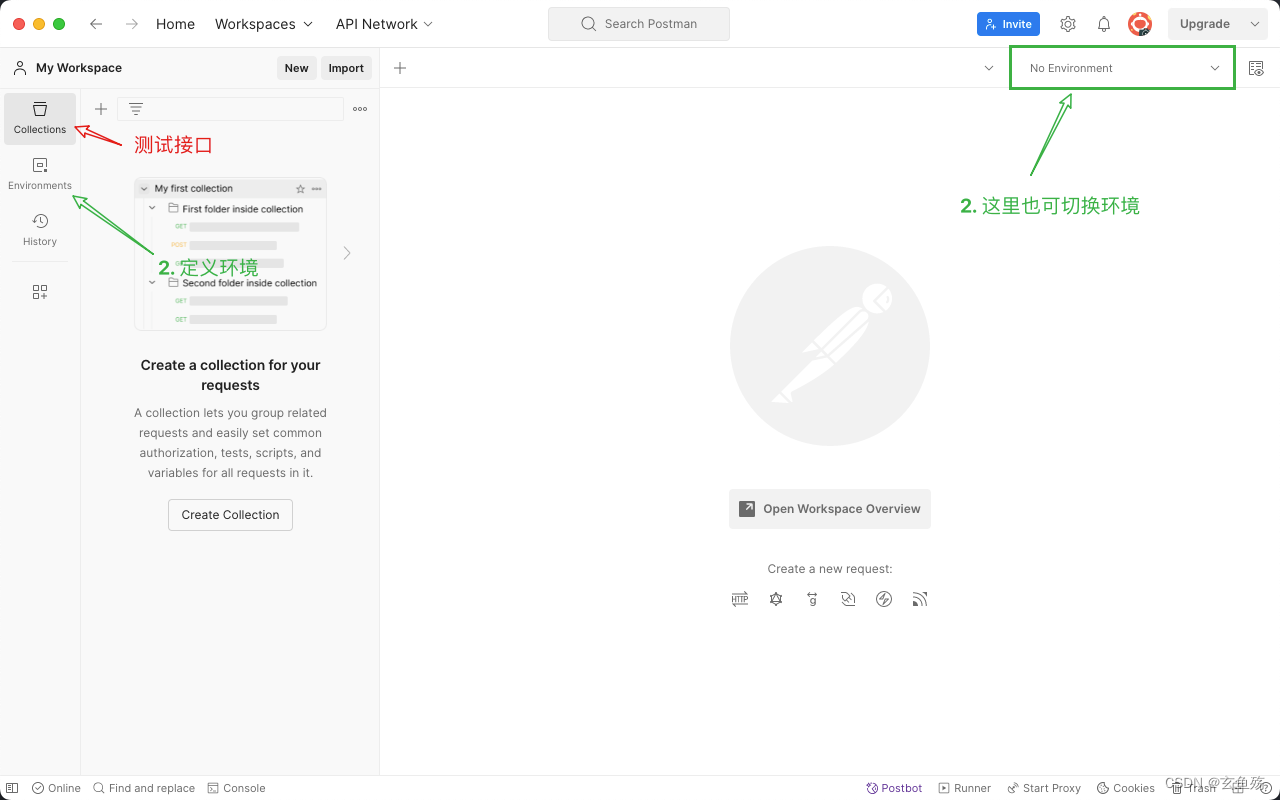Open the History sidebar tab
This screenshot has width=1280, height=800.
point(40,230)
